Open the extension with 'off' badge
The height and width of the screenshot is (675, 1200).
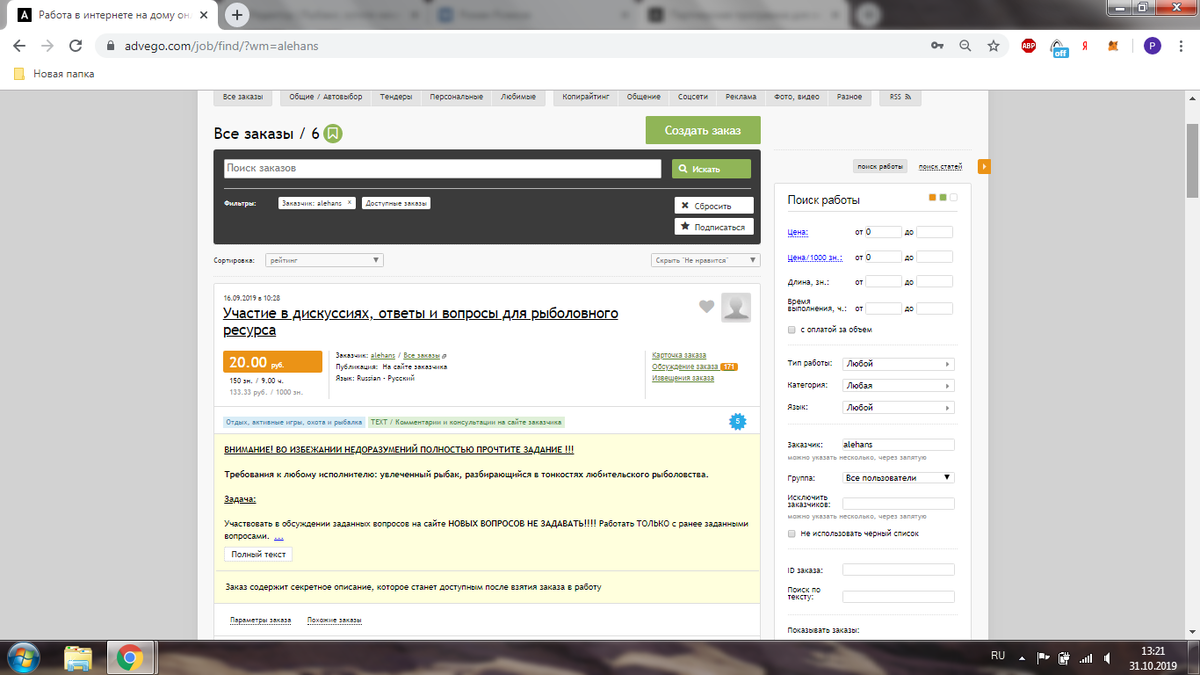pos(1059,47)
